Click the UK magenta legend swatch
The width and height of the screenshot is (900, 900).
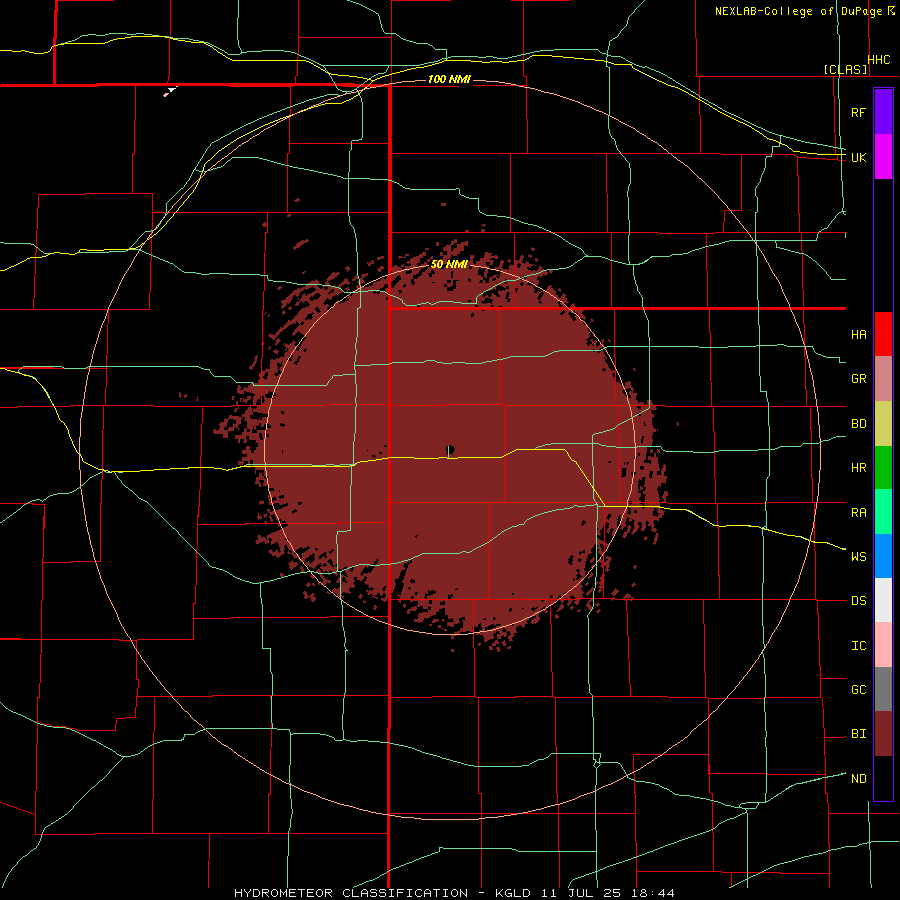(883, 157)
